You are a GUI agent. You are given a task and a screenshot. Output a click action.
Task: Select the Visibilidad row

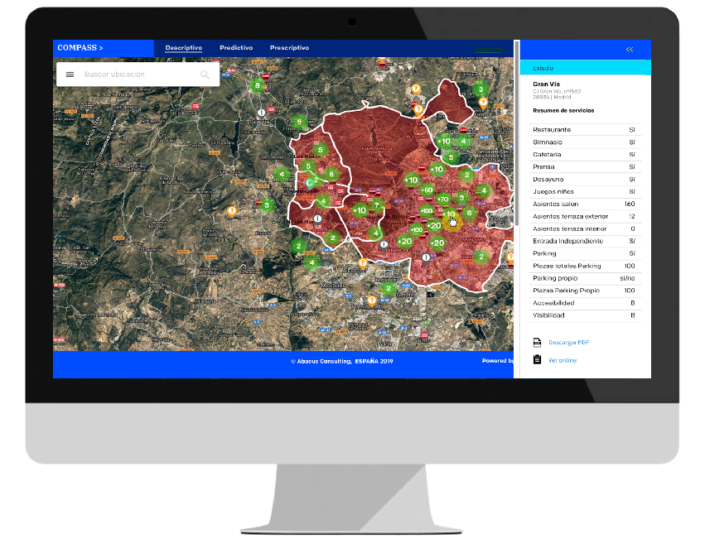click(585, 315)
